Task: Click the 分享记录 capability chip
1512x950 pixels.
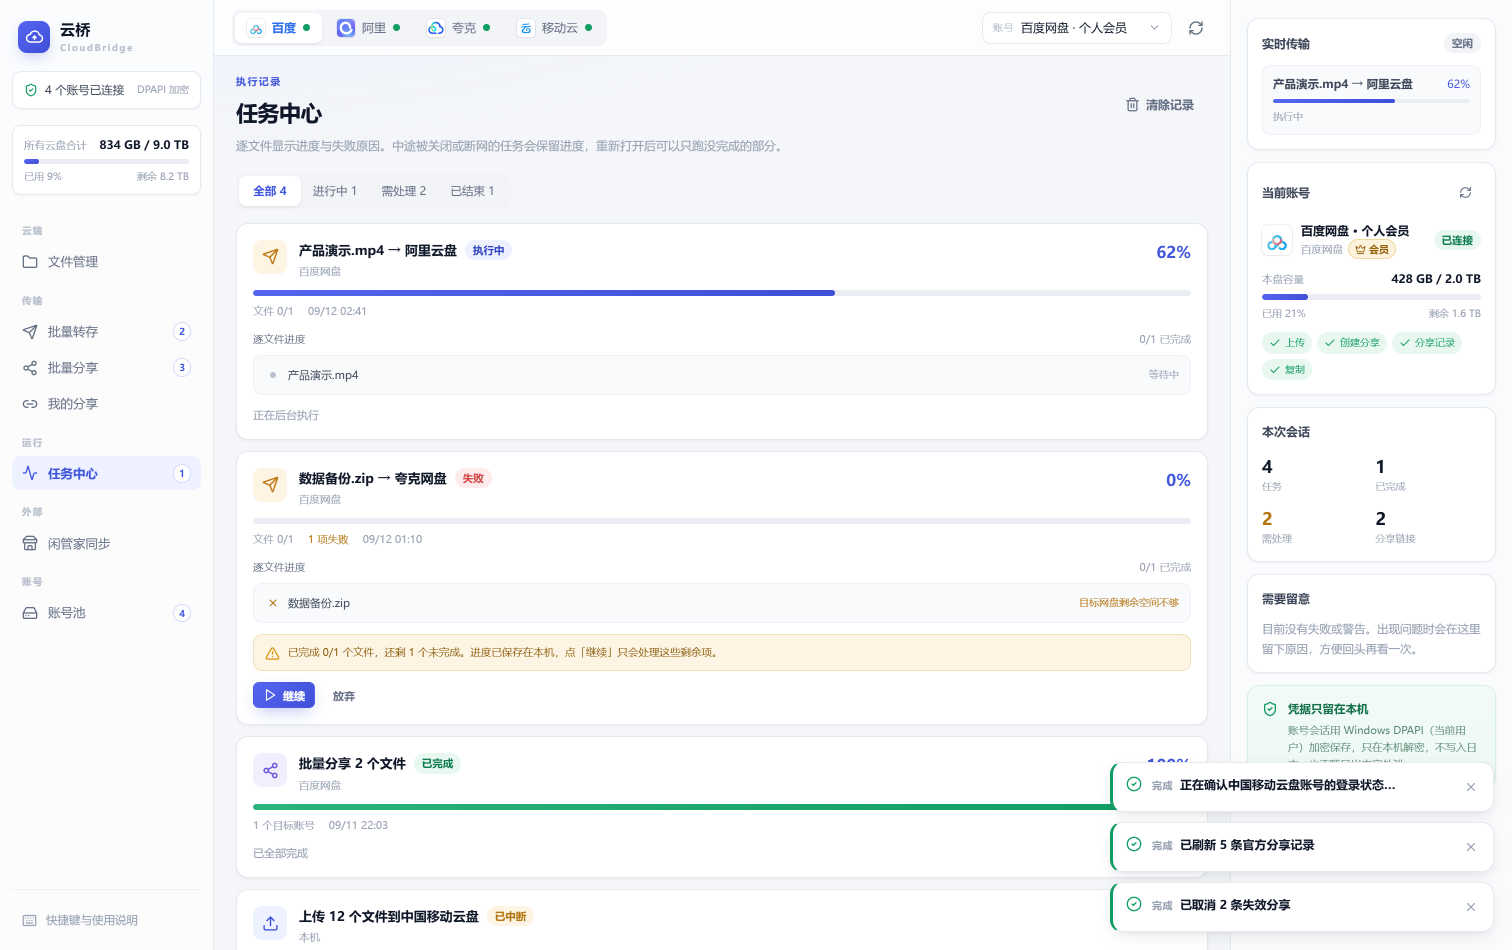Action: [1427, 343]
